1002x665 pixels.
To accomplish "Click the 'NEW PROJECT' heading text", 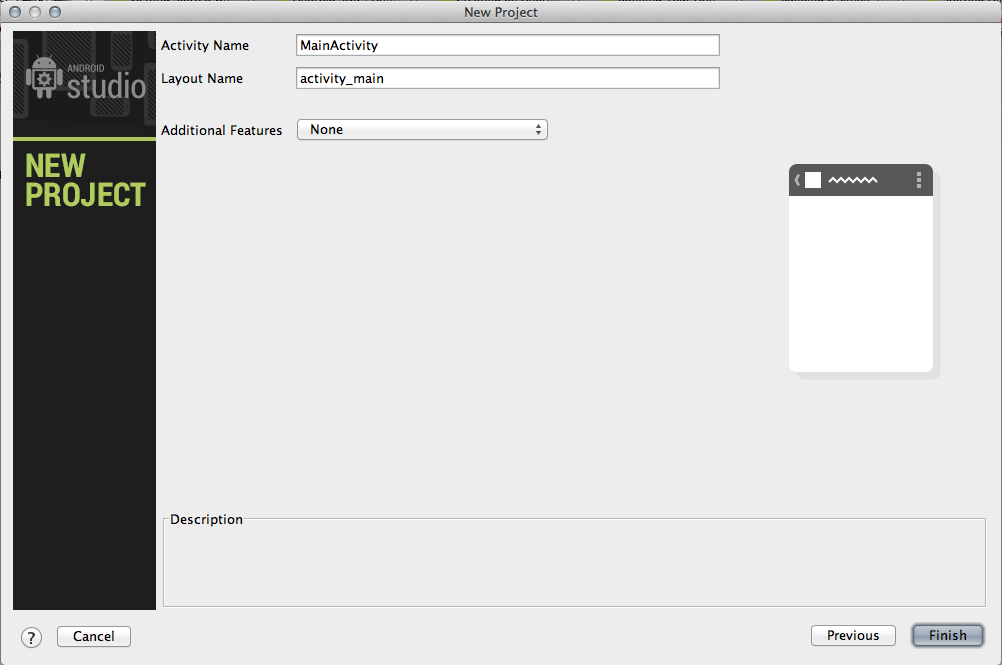I will click(x=85, y=181).
